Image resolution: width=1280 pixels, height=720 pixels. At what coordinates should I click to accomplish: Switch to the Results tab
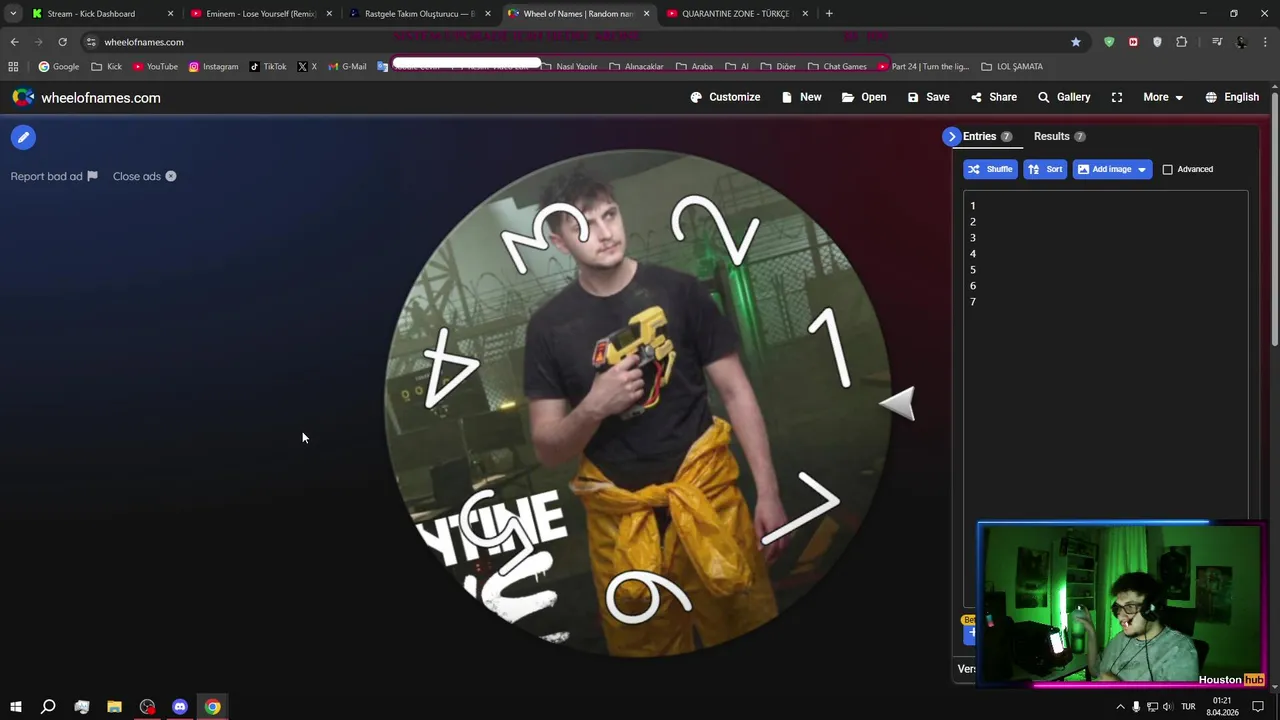point(1059,136)
